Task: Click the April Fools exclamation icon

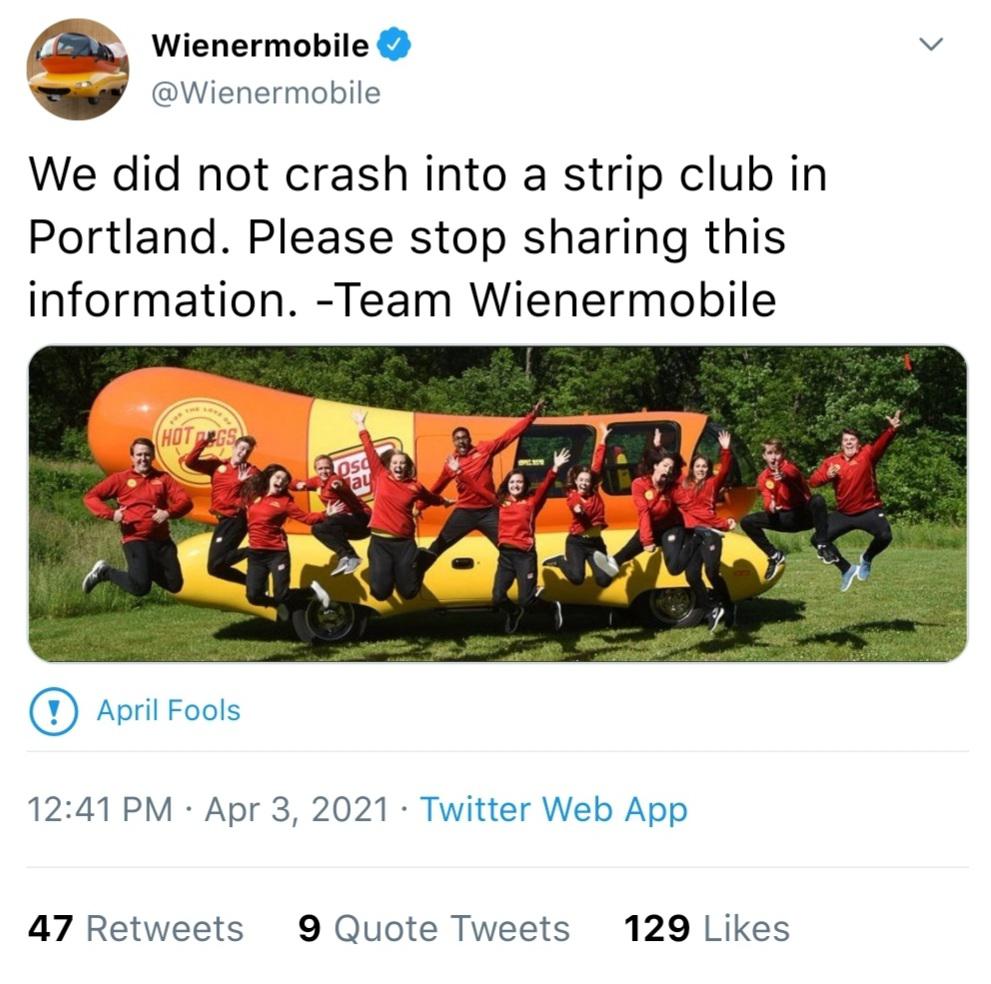Action: click(54, 711)
